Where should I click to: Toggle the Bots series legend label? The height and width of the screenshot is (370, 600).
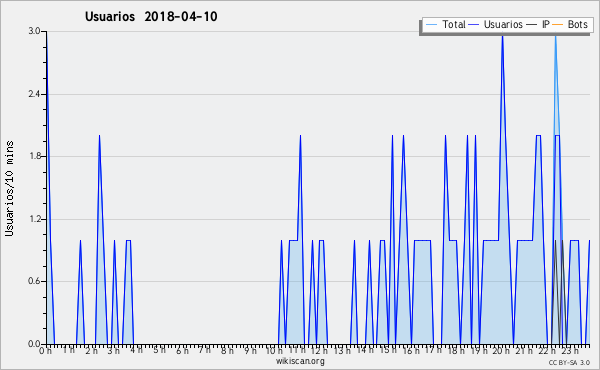(x=577, y=24)
